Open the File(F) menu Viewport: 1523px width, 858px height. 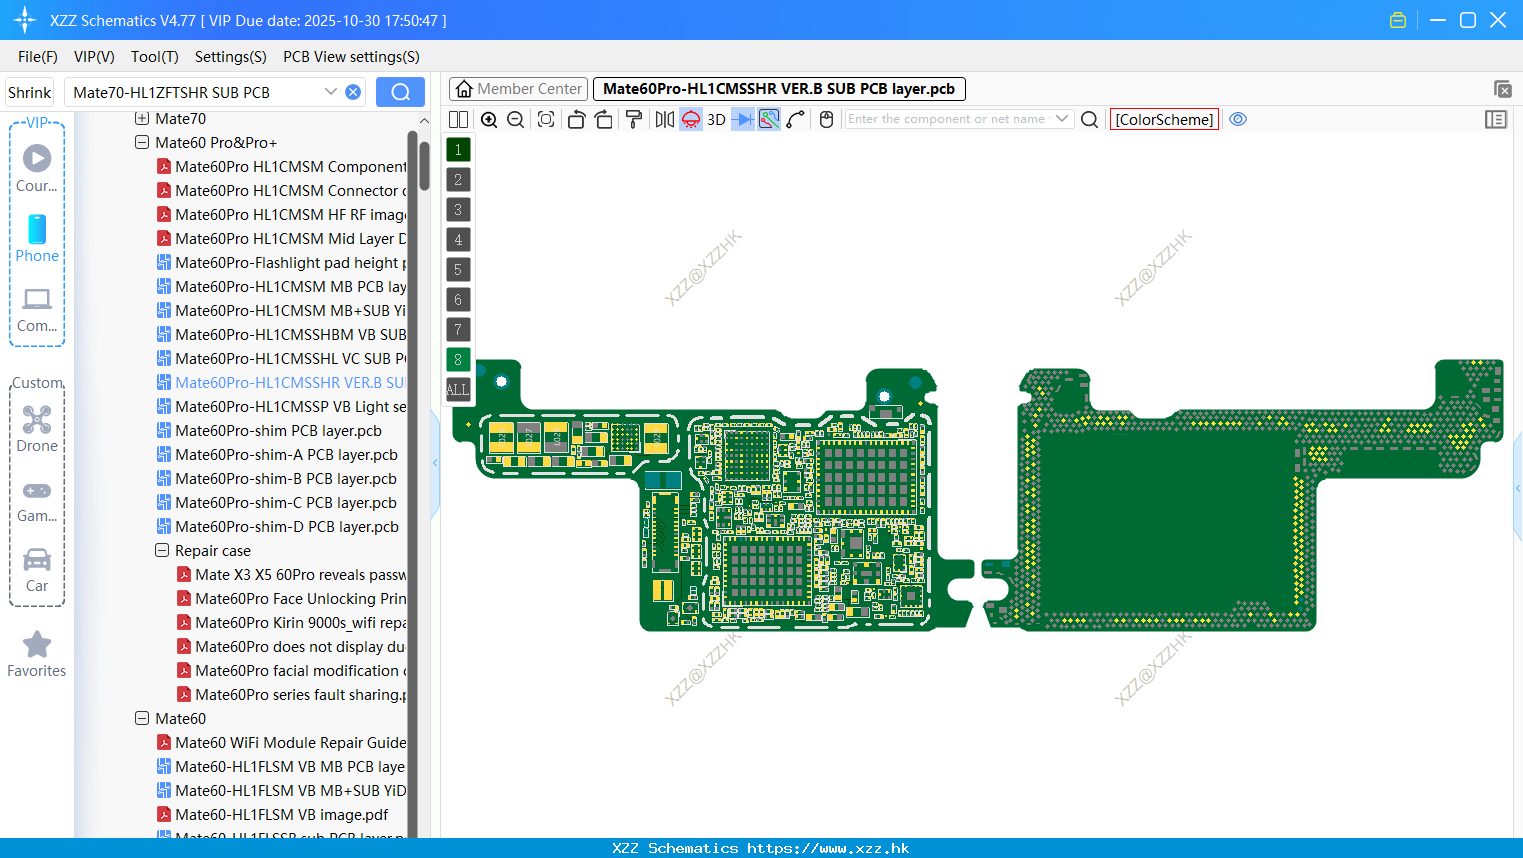pyautogui.click(x=38, y=57)
